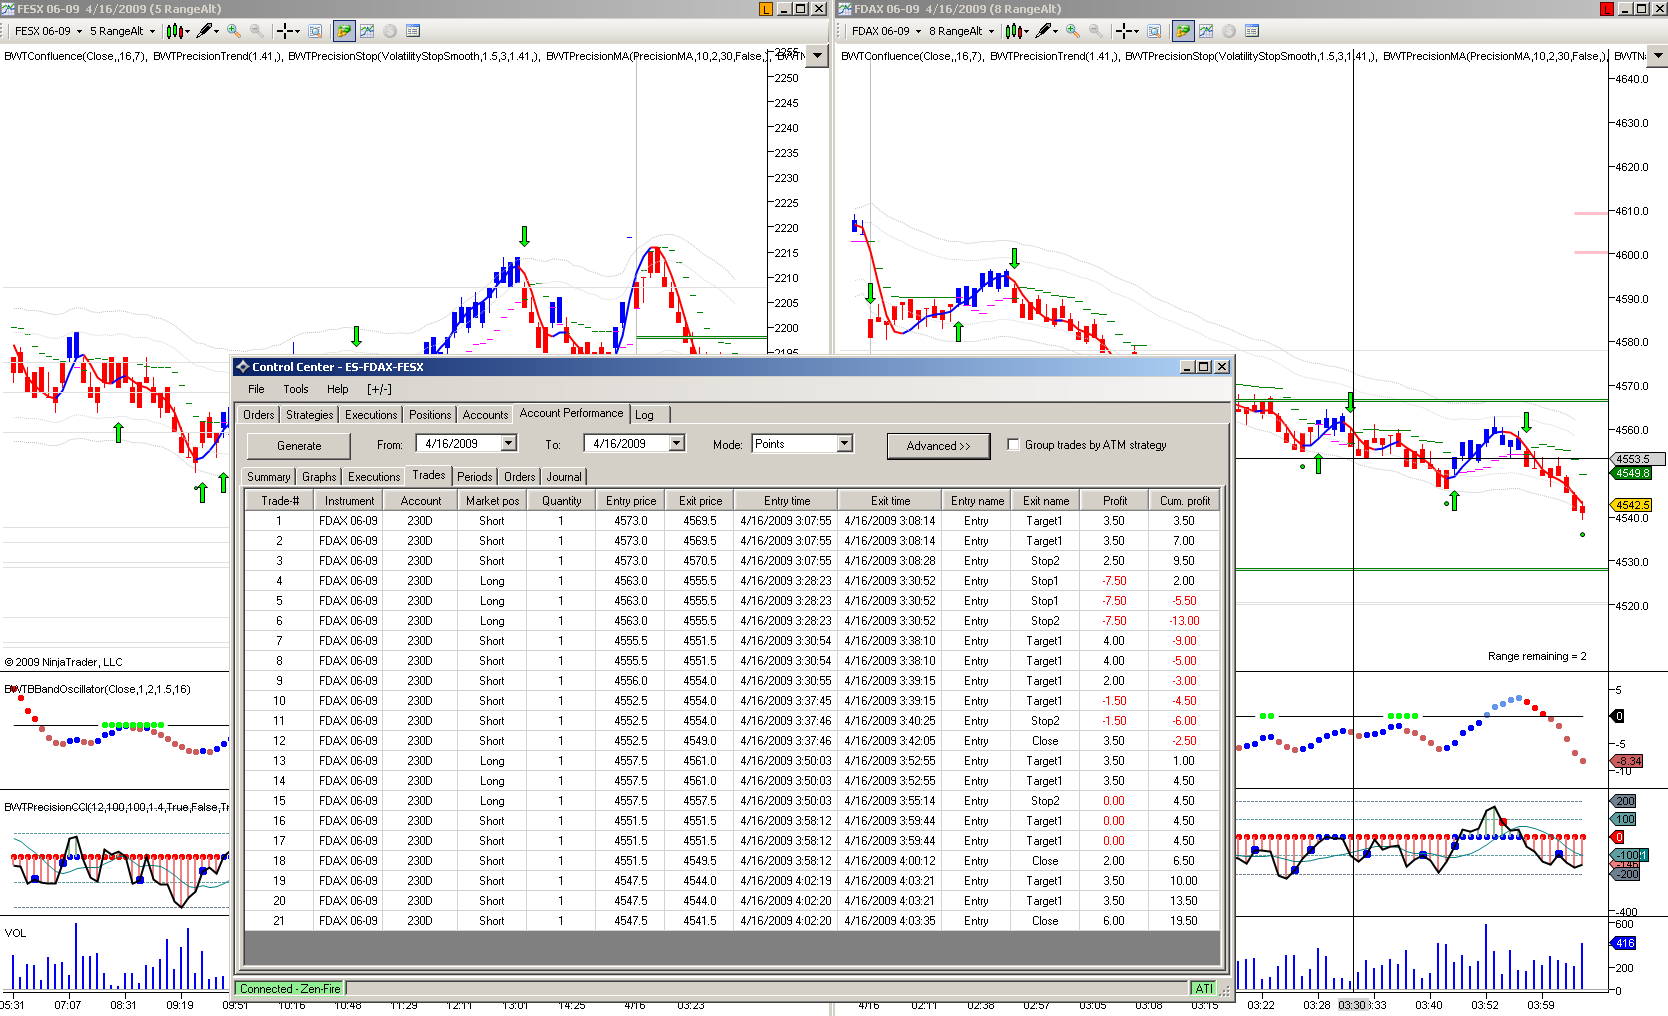Switch to the Positions tab

[x=430, y=415]
